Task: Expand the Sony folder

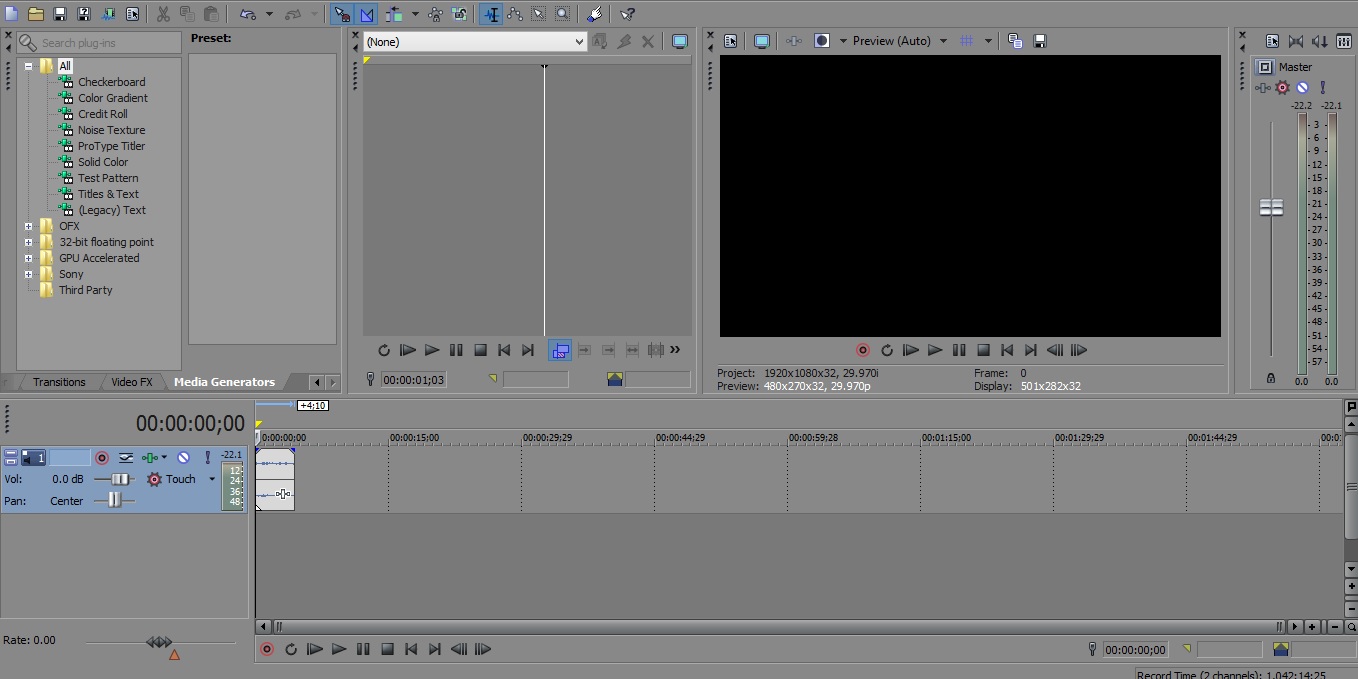Action: (29, 274)
